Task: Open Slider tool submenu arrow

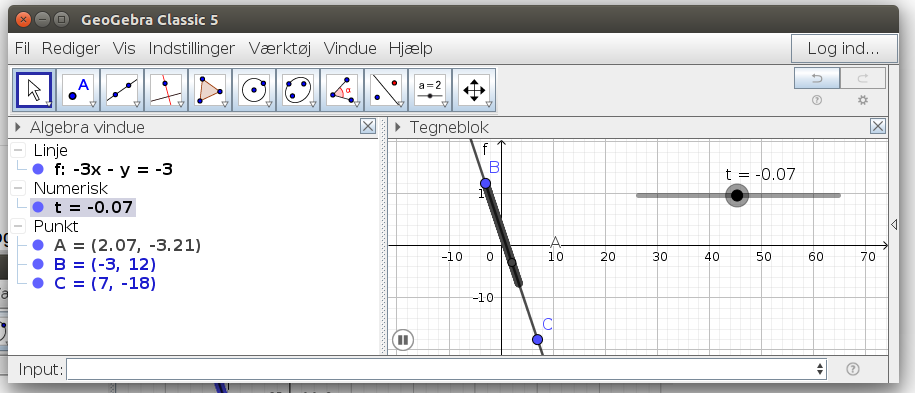Action: point(445,105)
